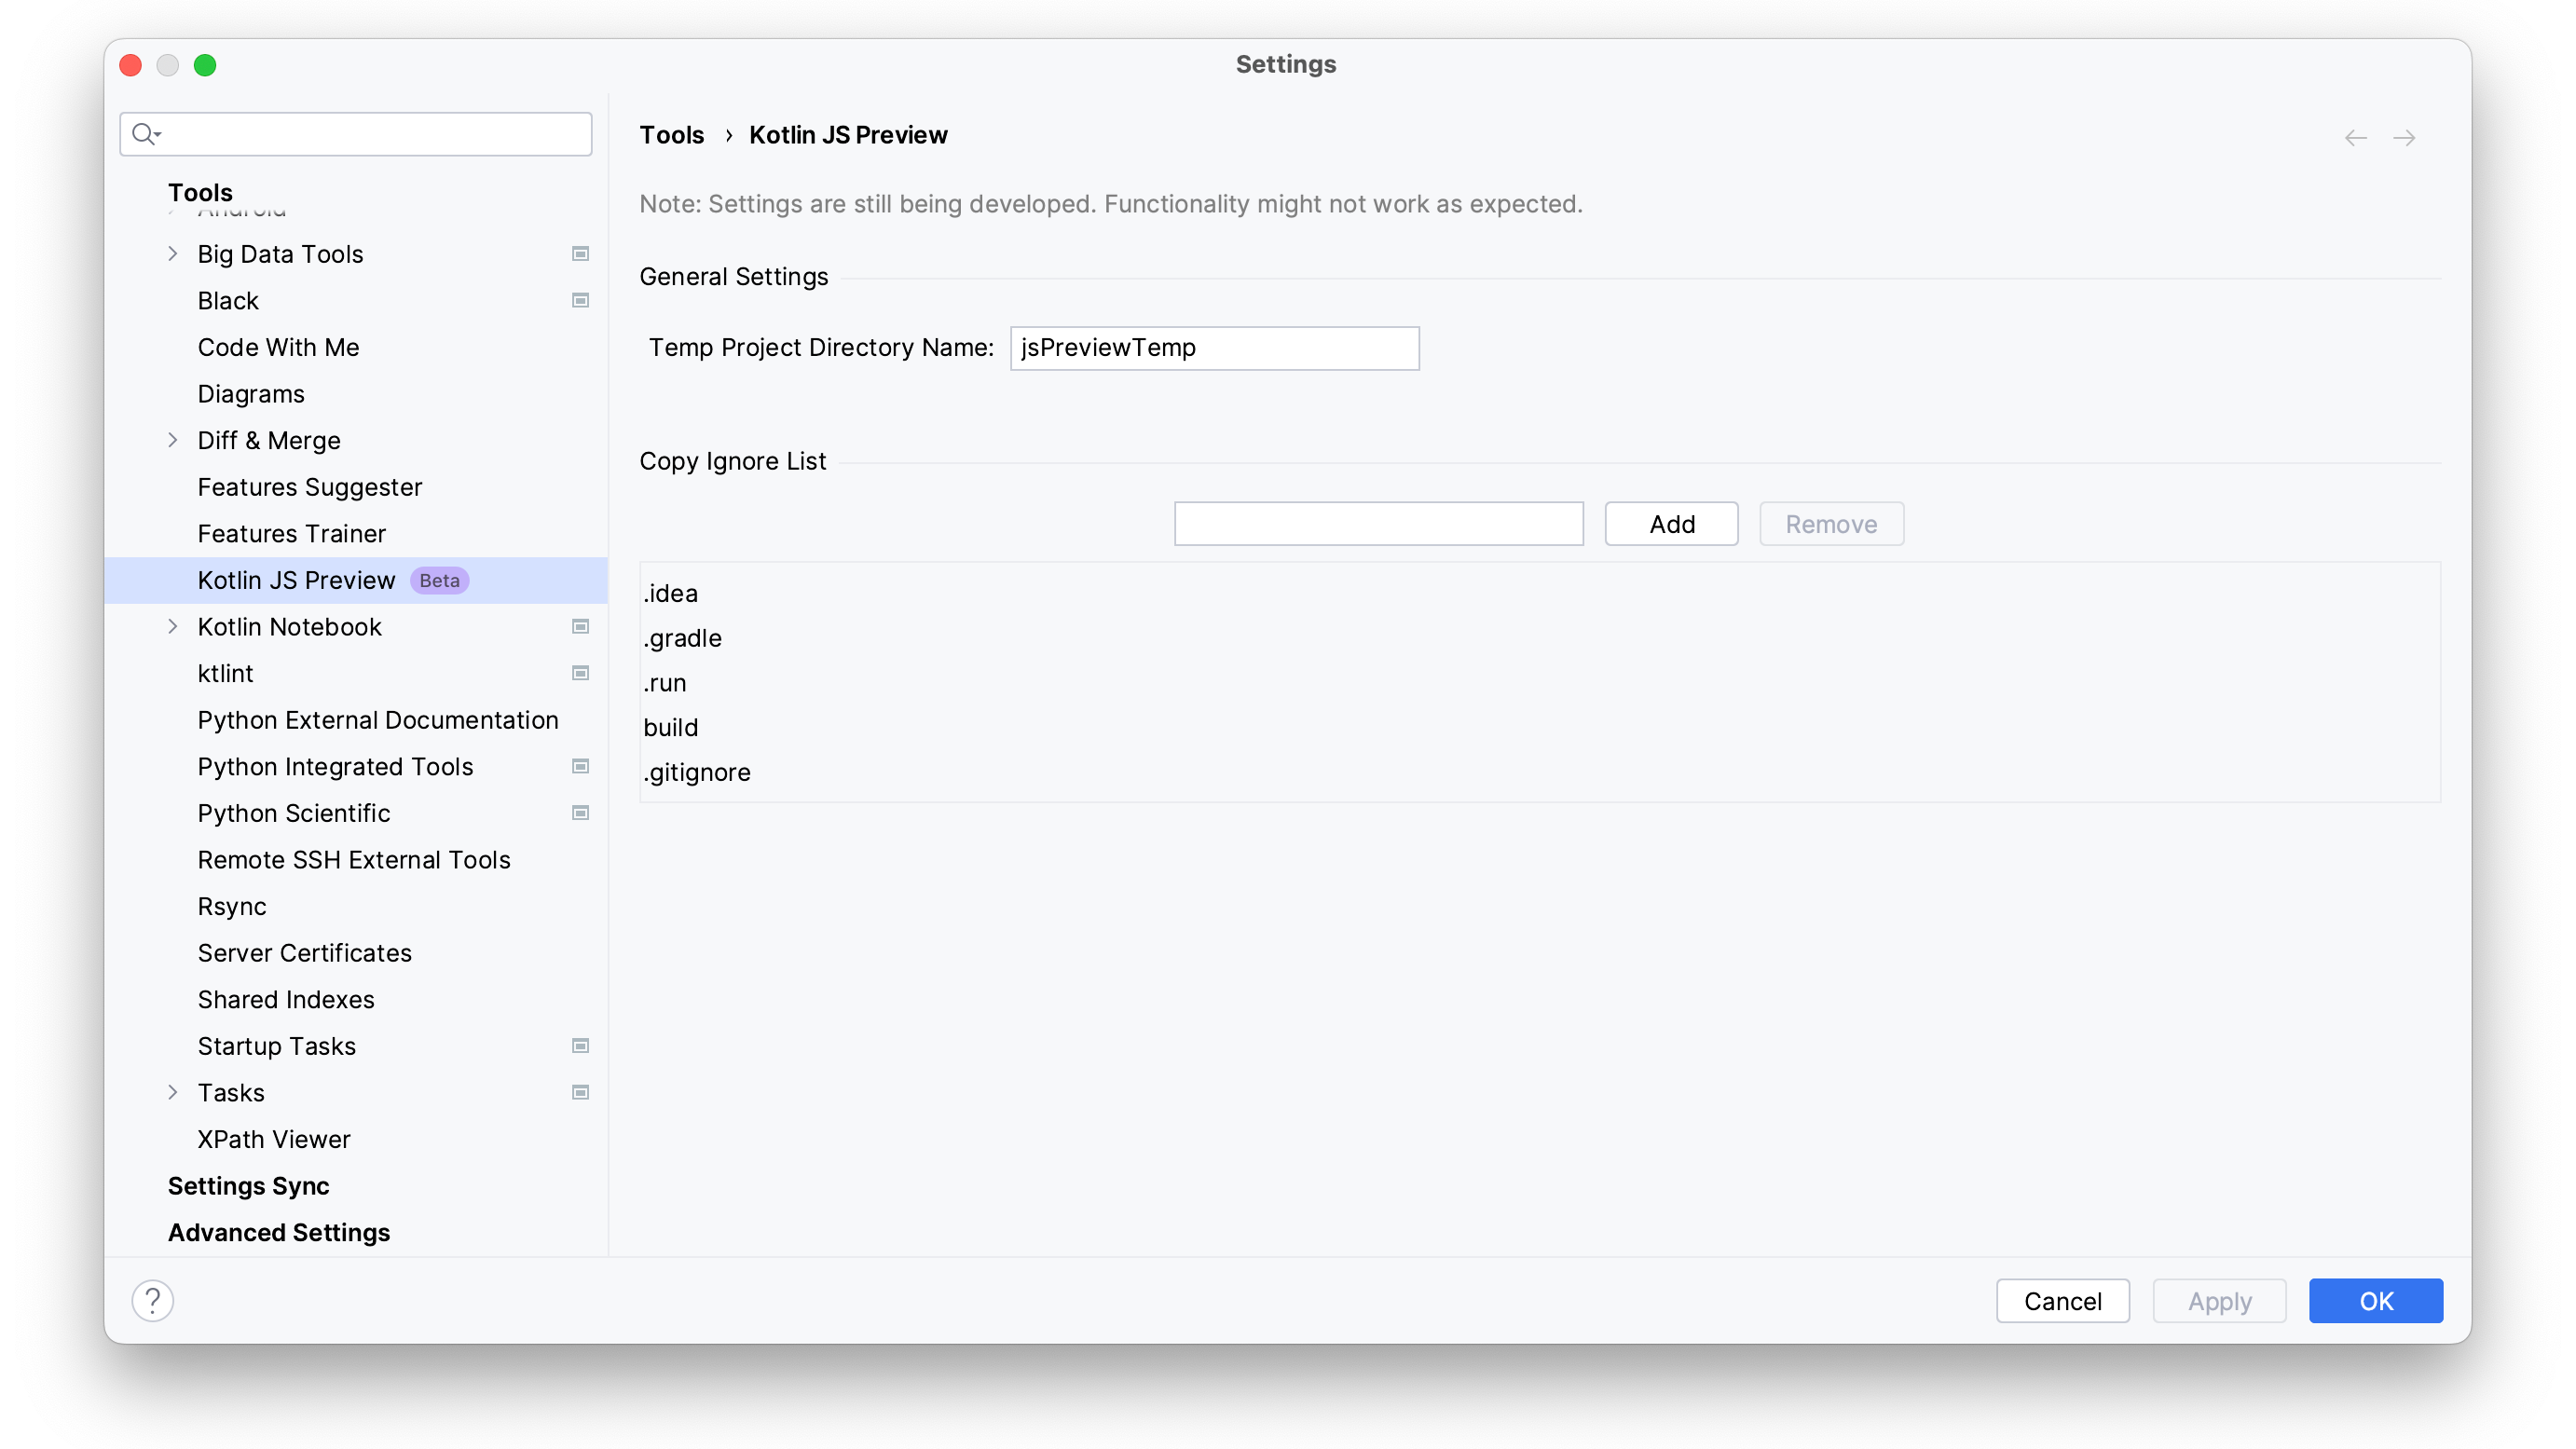This screenshot has height=1449, width=2576.
Task: Click the help icon in bottom left
Action: pyautogui.click(x=150, y=1301)
